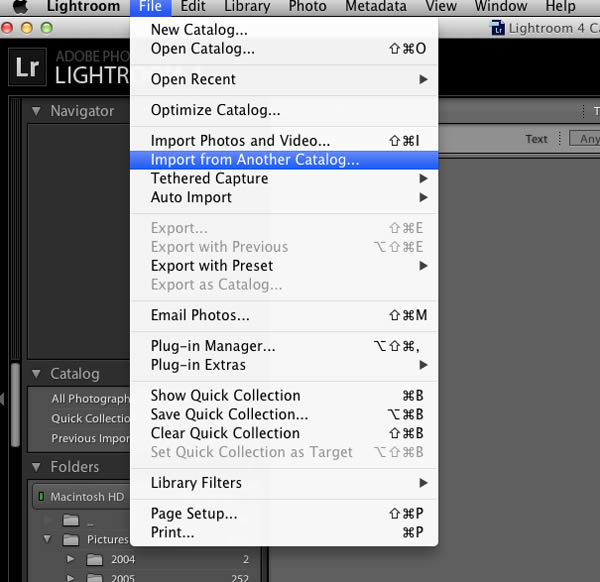Expand the 2004 folder
Viewport: 600px width, 582px height.
[70, 559]
